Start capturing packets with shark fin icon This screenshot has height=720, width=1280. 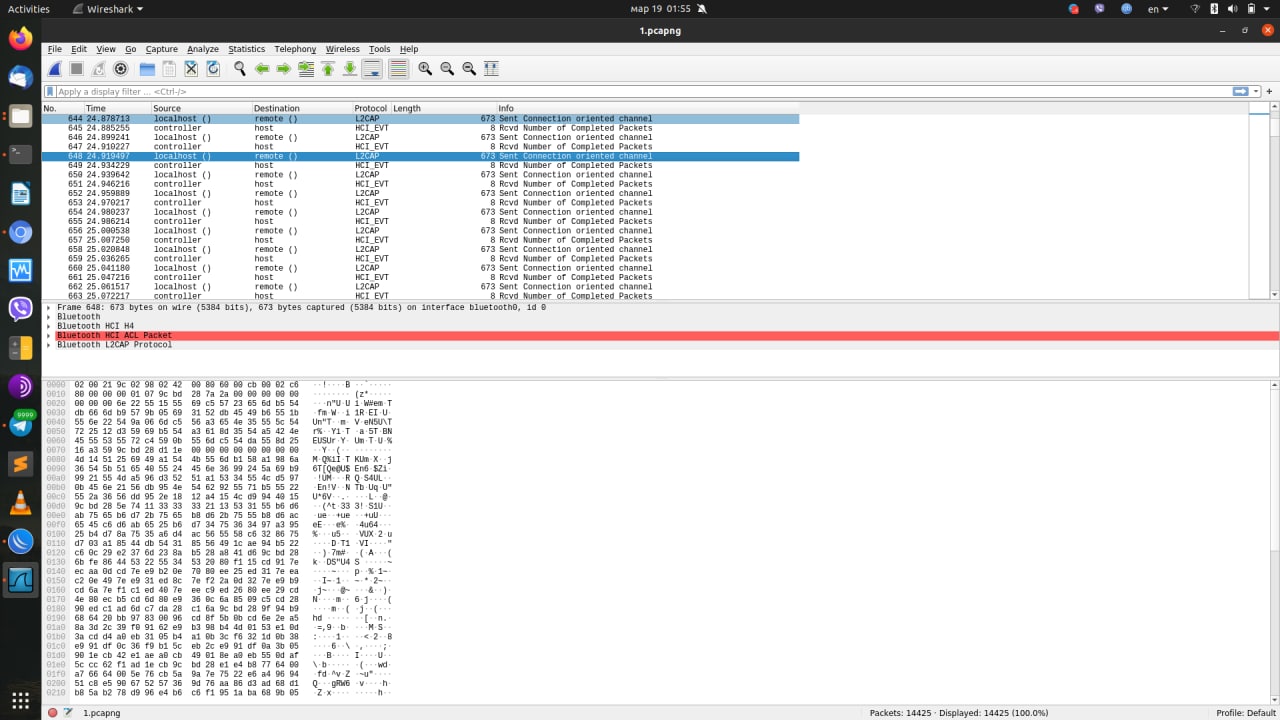54,69
